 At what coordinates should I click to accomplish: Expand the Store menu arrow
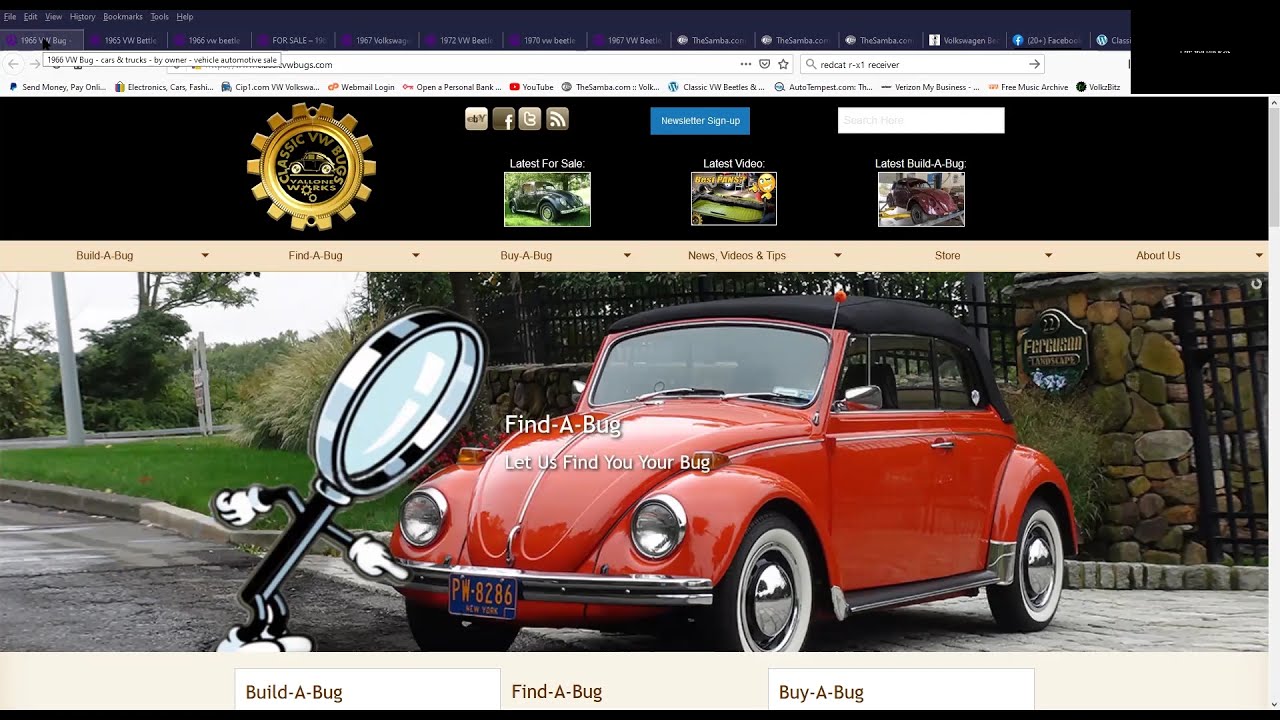pos(1049,256)
